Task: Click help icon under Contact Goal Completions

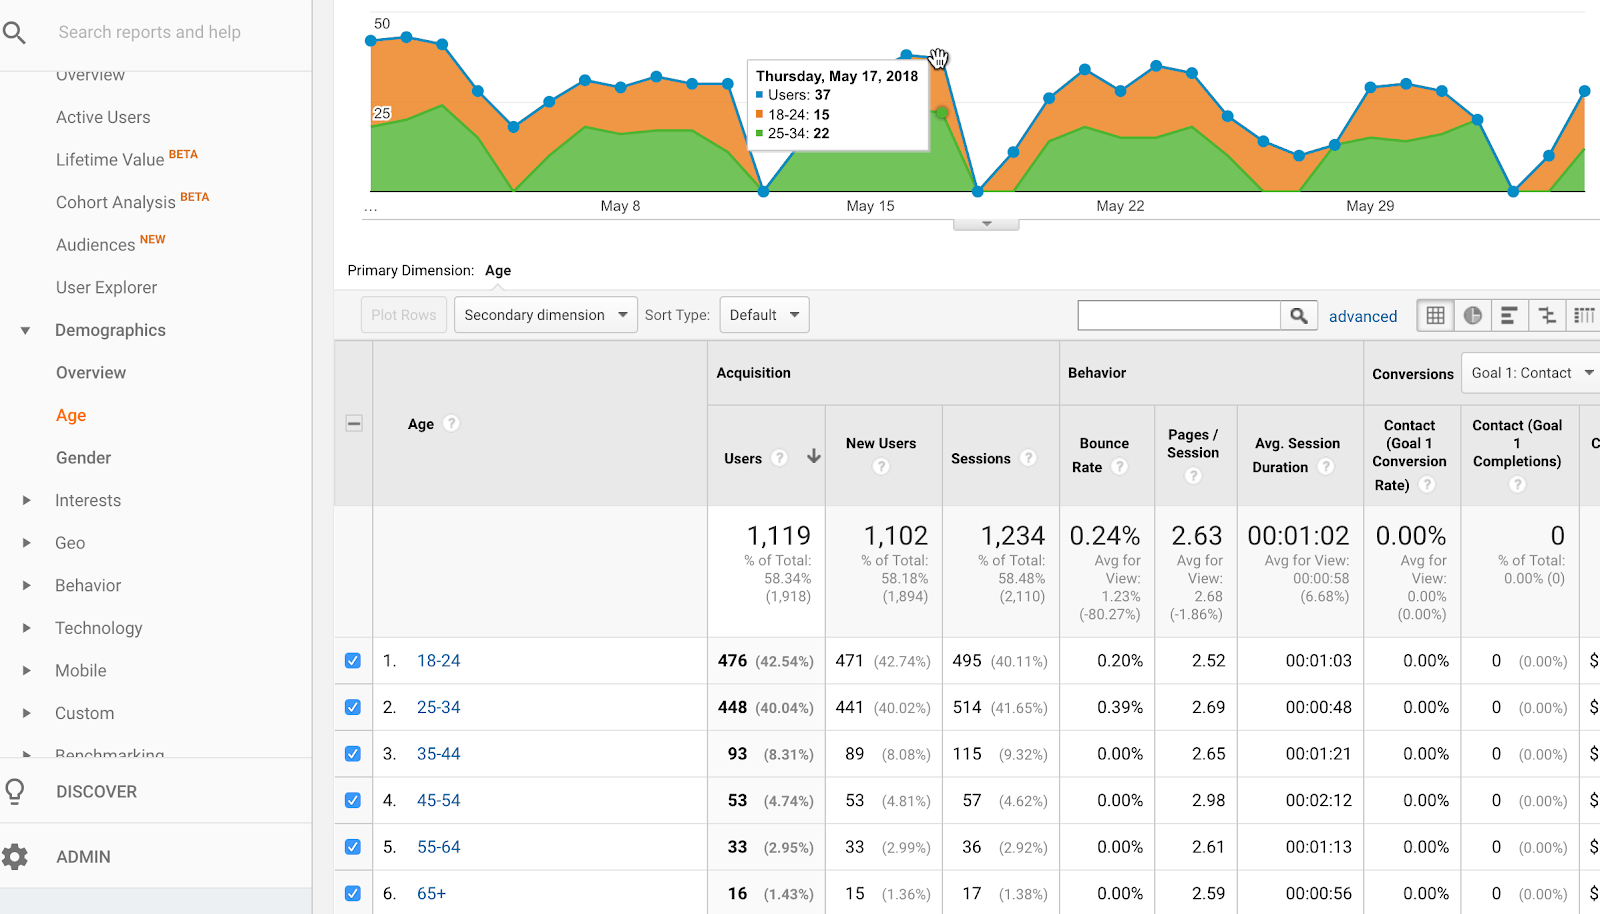Action: pyautogui.click(x=1517, y=484)
